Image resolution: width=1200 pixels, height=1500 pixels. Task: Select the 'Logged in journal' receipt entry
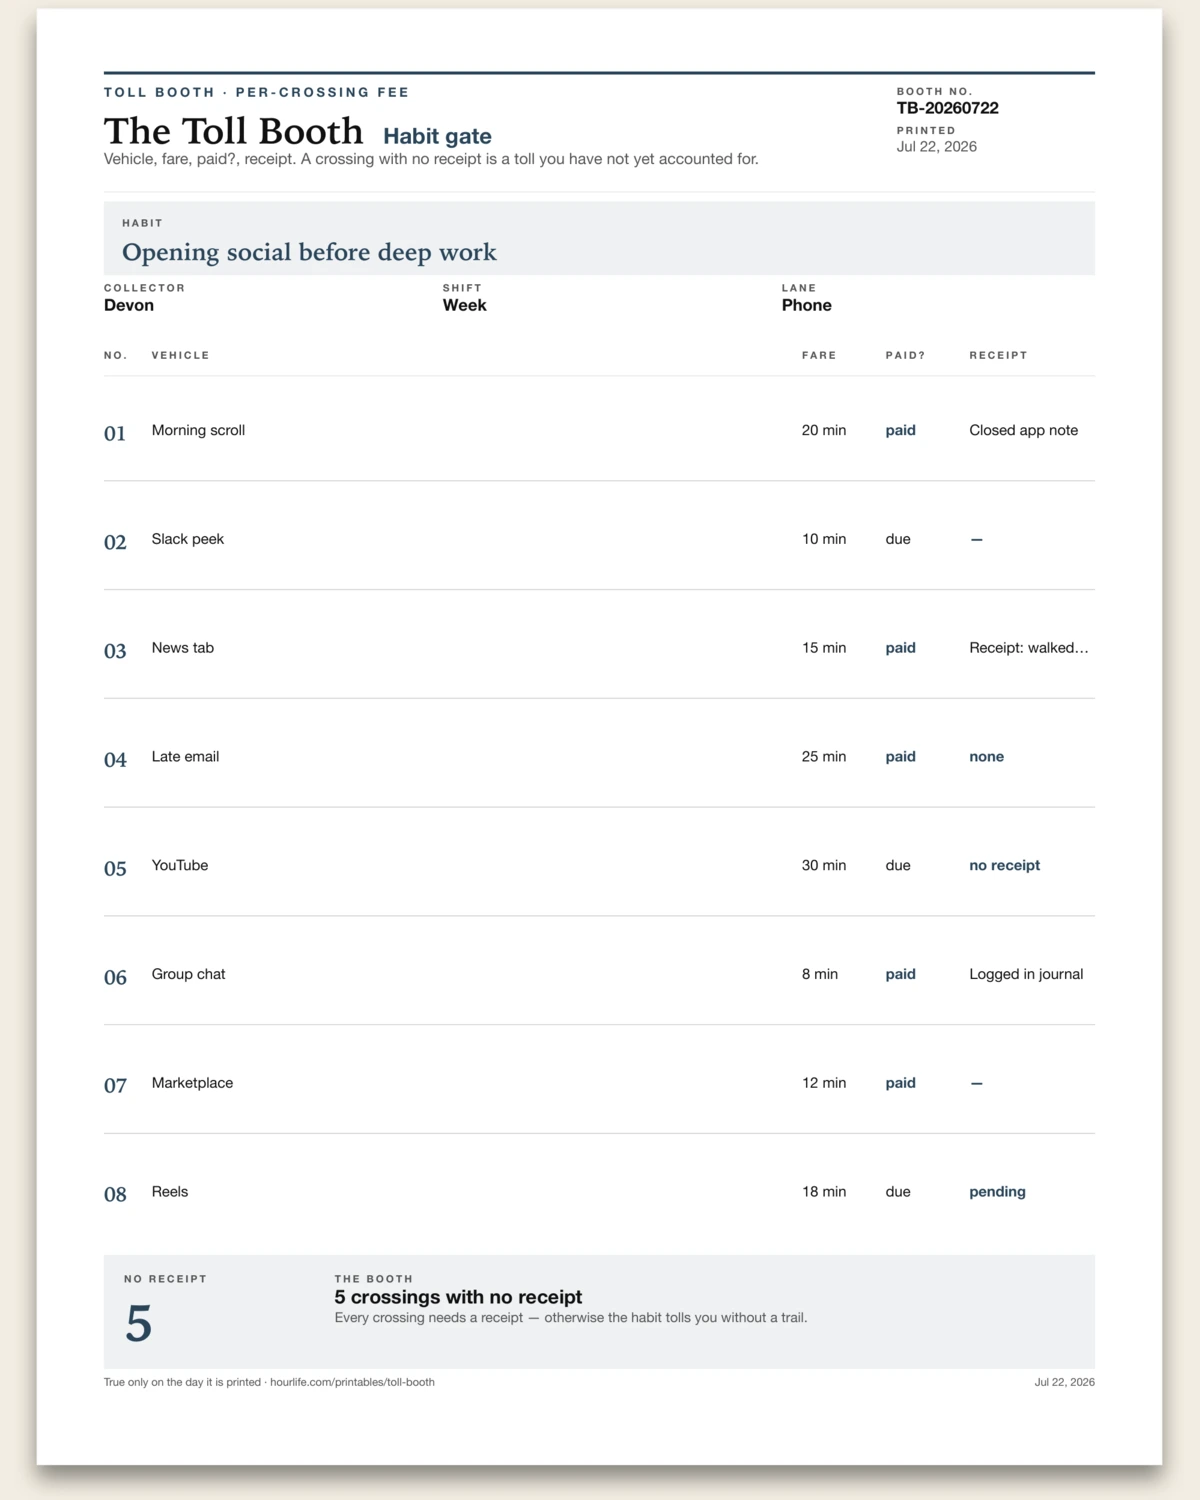(1026, 974)
